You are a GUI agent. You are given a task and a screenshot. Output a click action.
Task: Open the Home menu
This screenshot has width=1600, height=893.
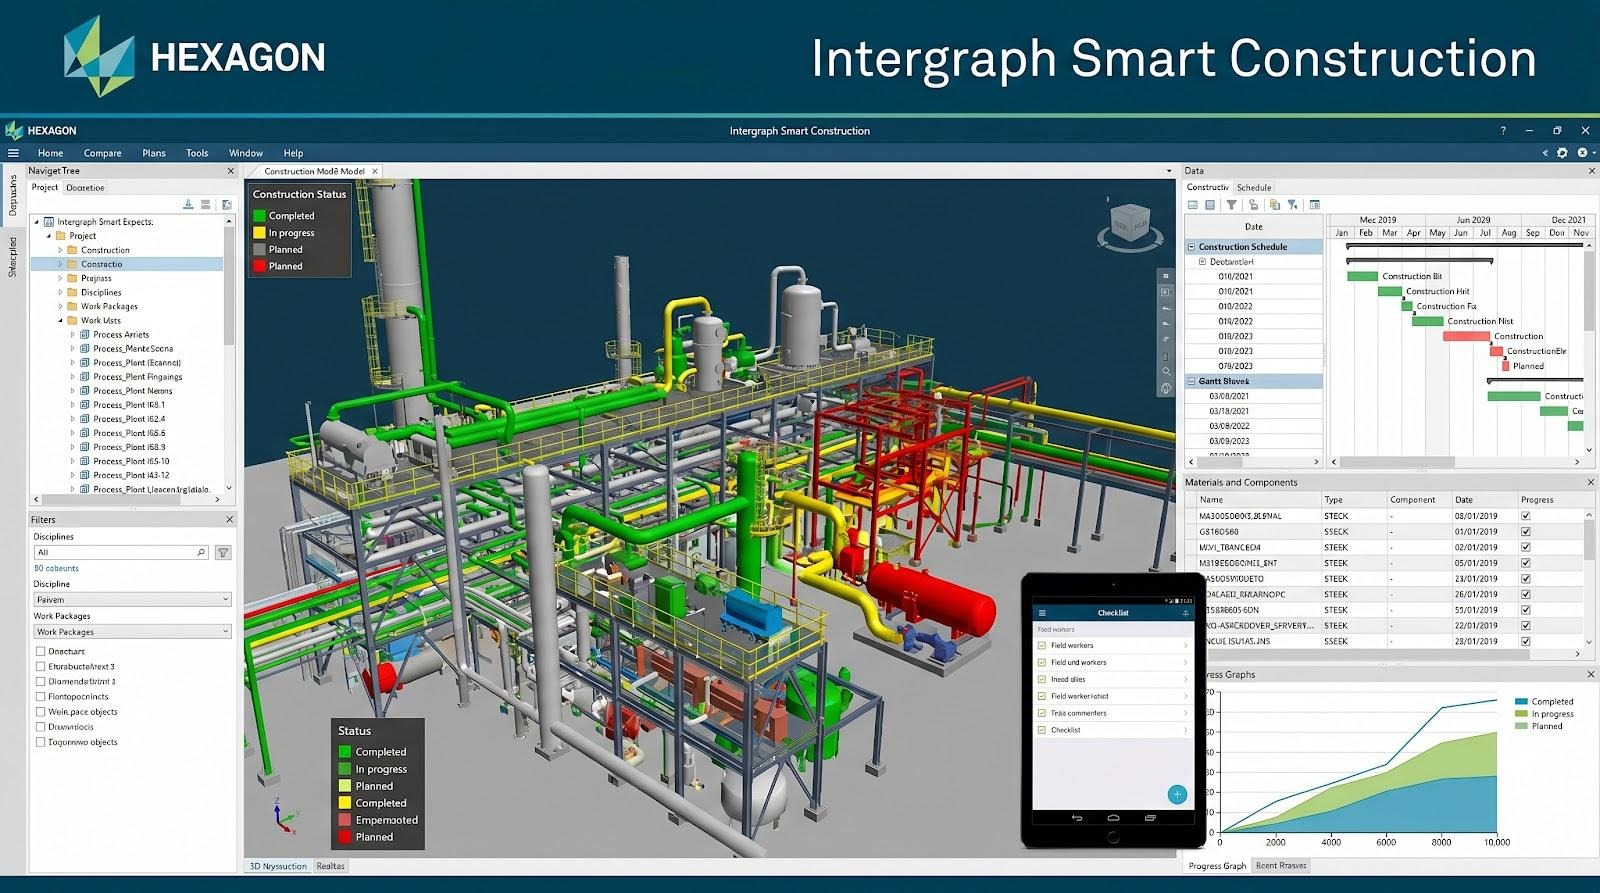[50, 153]
